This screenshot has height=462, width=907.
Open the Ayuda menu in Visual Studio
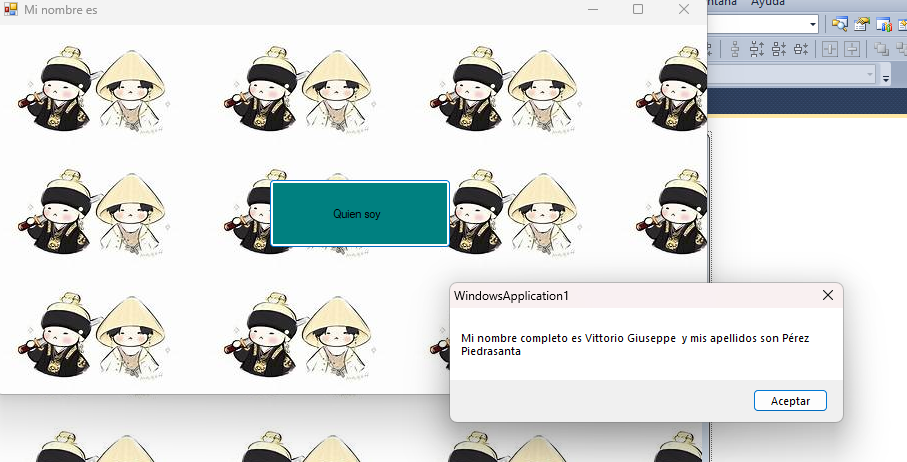[x=768, y=3]
